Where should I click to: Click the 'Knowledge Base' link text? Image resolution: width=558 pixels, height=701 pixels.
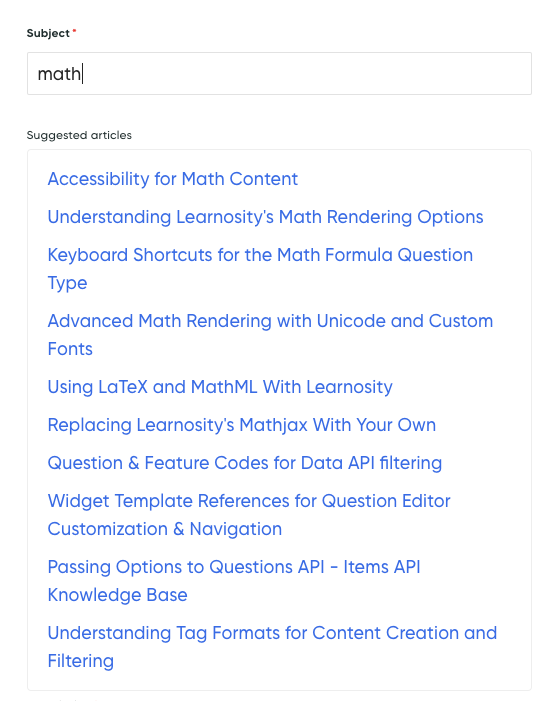pos(118,595)
